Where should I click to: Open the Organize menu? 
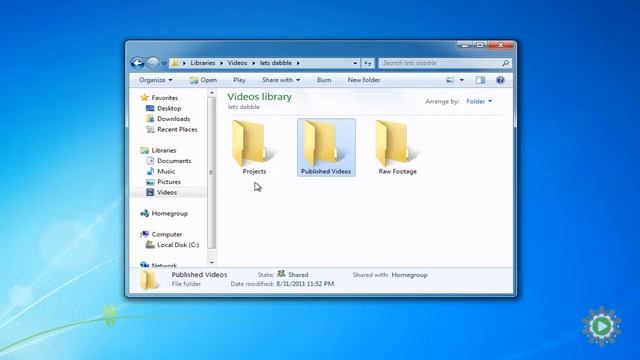pyautogui.click(x=156, y=80)
